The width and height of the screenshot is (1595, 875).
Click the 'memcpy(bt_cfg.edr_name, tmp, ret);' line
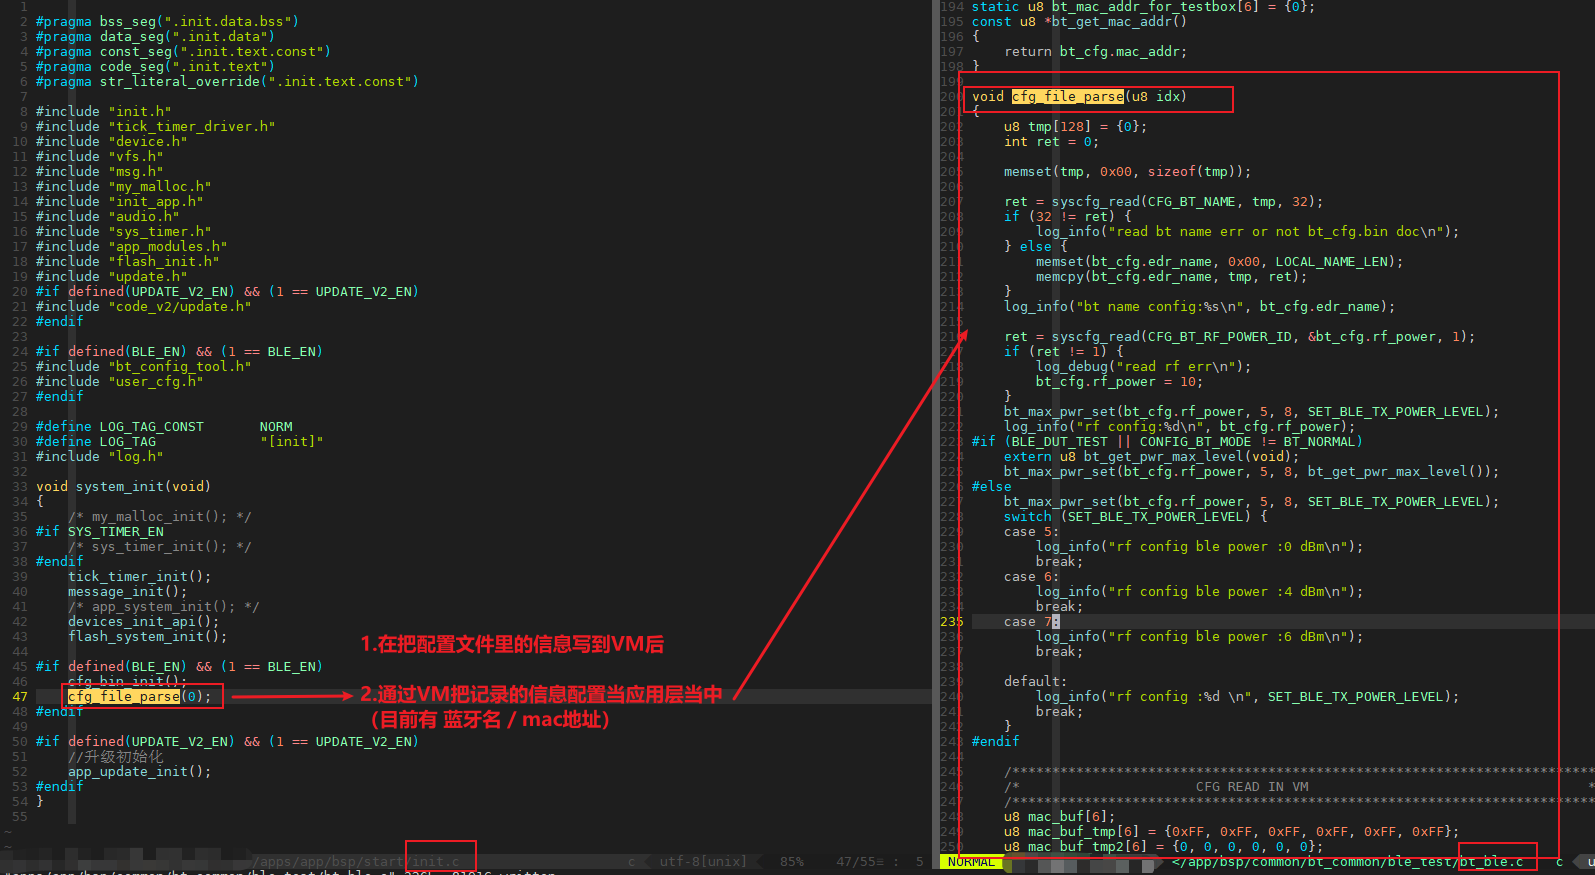coord(1171,276)
